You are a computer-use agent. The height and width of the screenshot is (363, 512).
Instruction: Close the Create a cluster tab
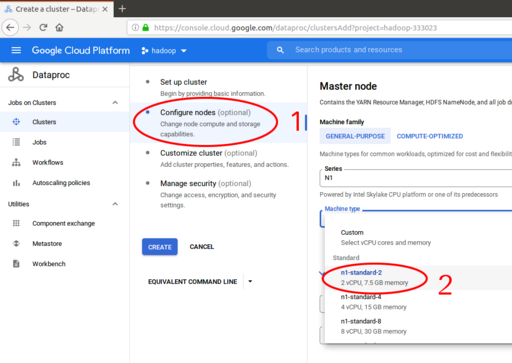click(x=105, y=9)
